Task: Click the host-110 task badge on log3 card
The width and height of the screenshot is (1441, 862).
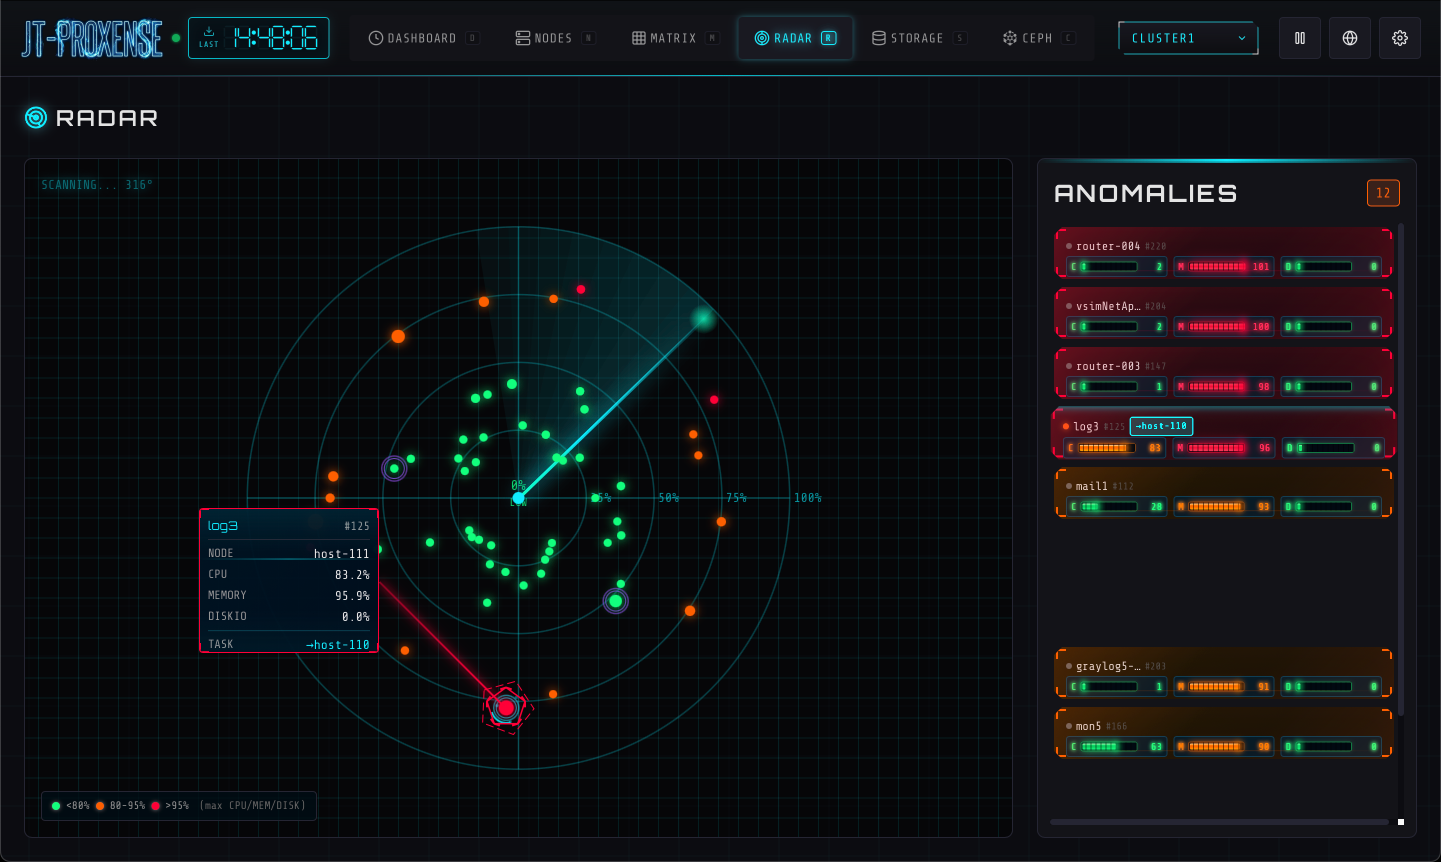Action: (1161, 426)
